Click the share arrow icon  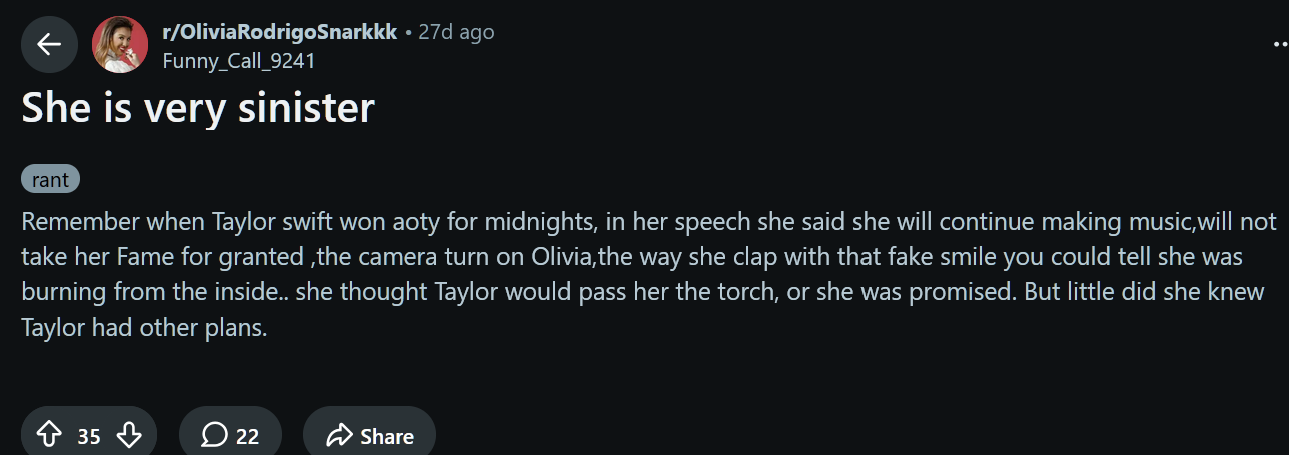click(x=340, y=436)
